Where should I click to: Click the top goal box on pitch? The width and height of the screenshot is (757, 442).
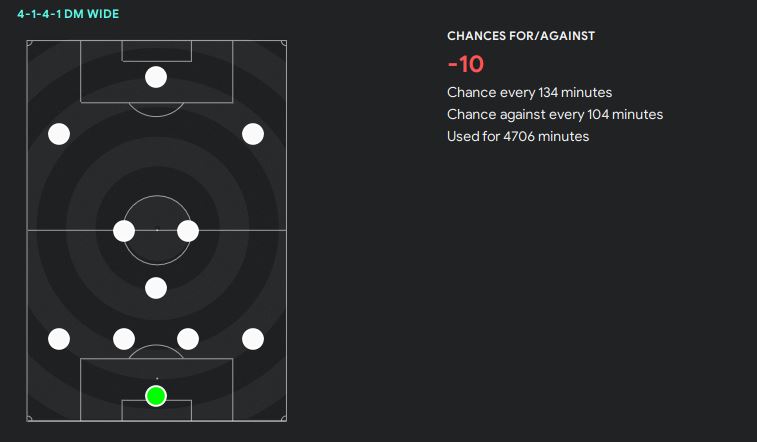(x=156, y=51)
